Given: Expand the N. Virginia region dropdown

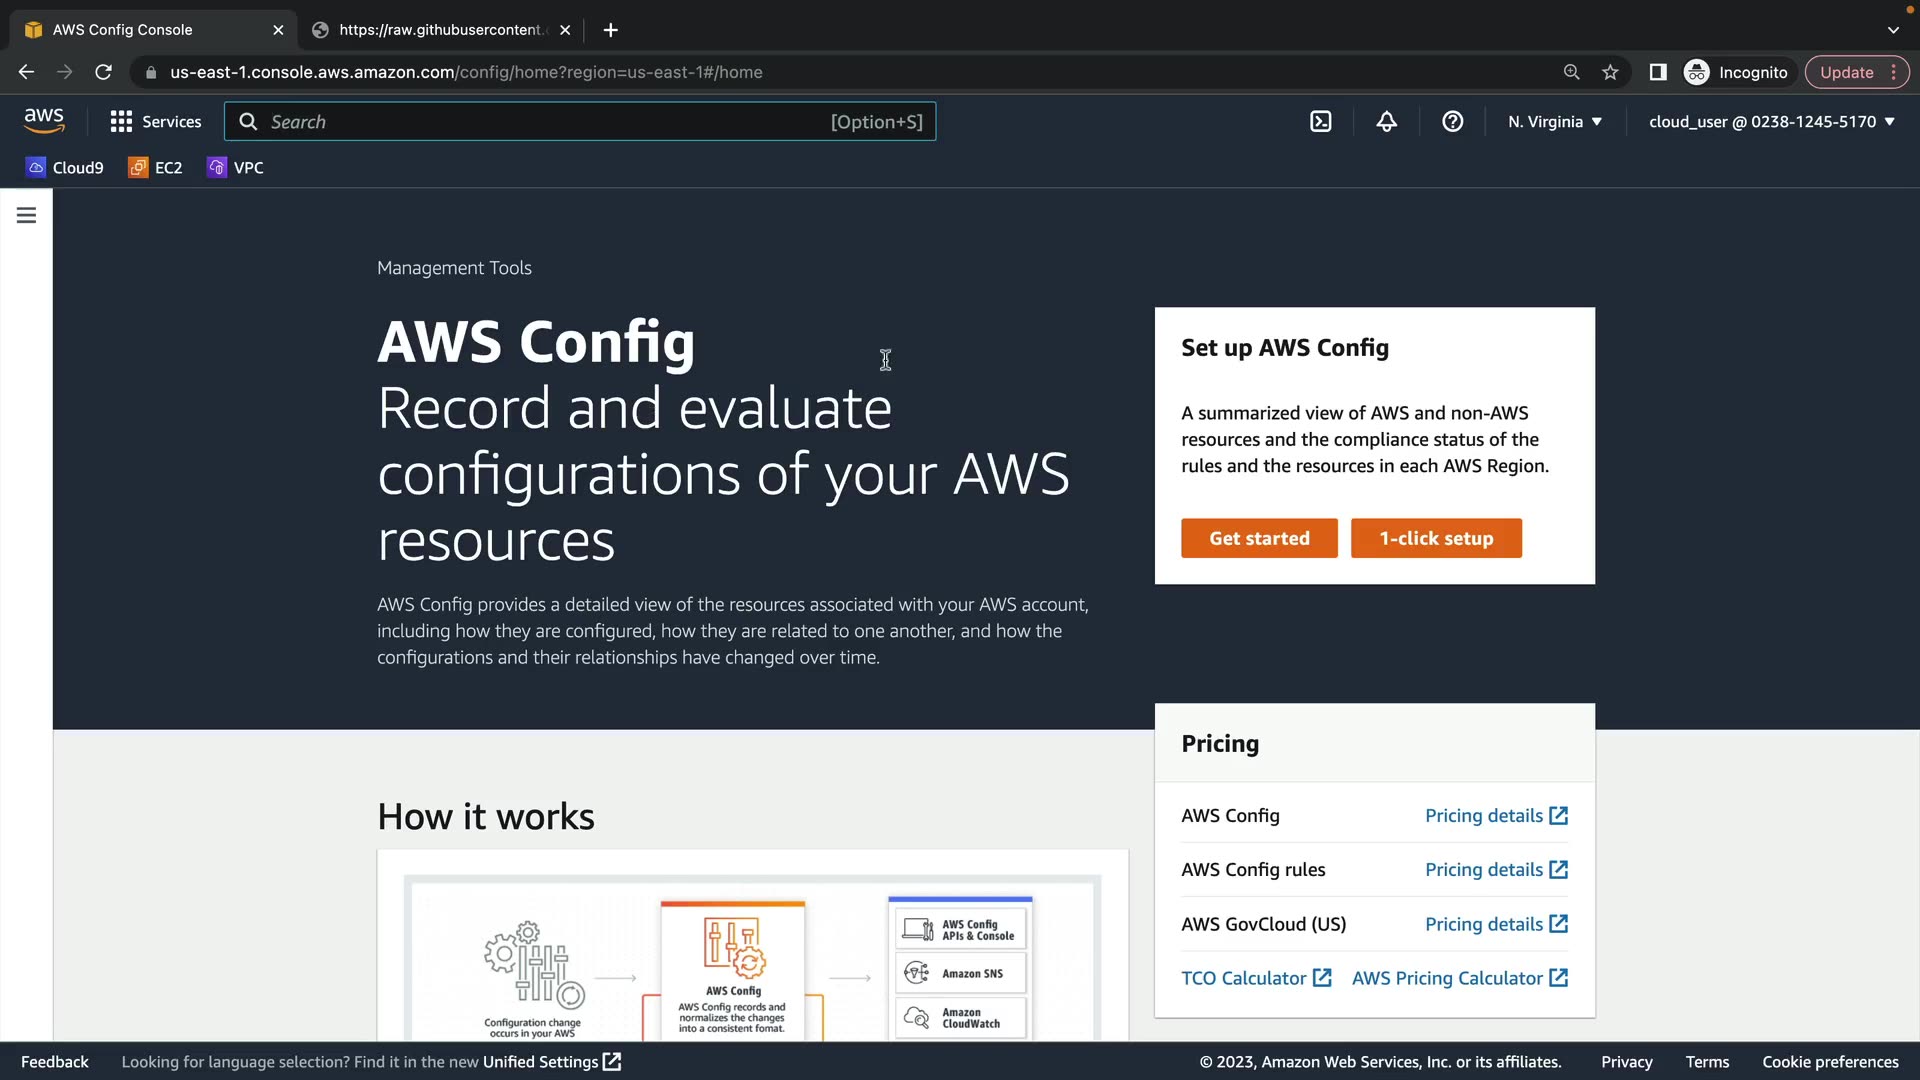Looking at the screenshot, I should click(1555, 122).
